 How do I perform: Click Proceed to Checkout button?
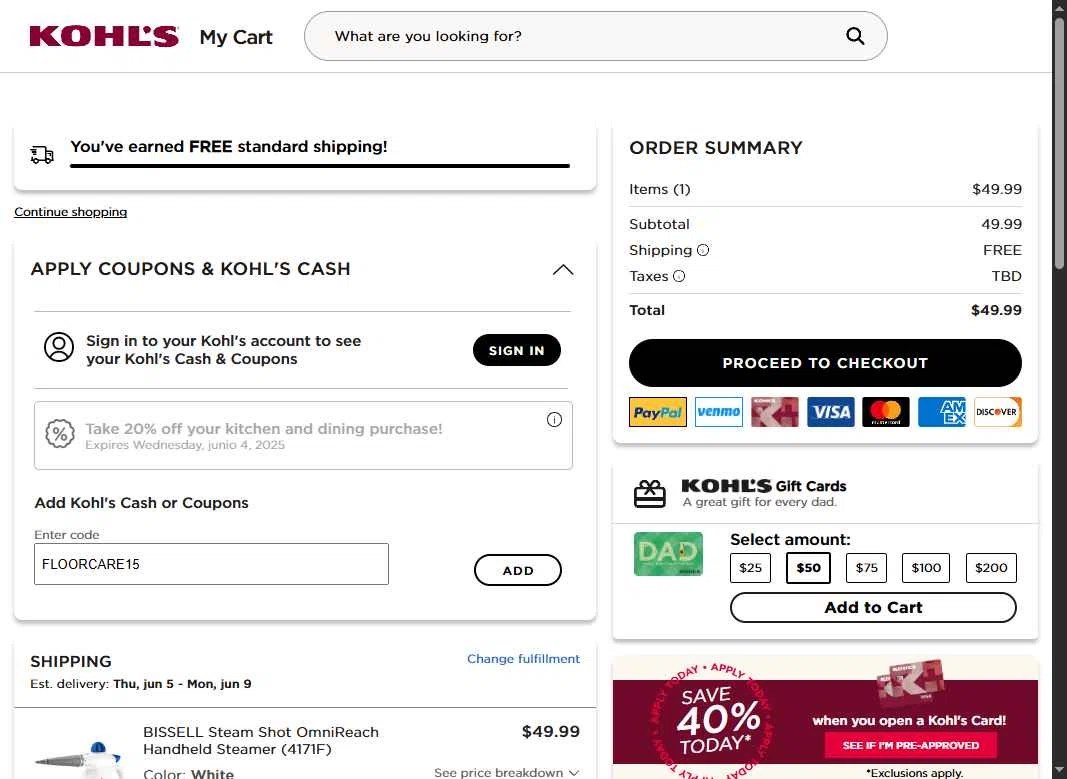click(x=825, y=363)
